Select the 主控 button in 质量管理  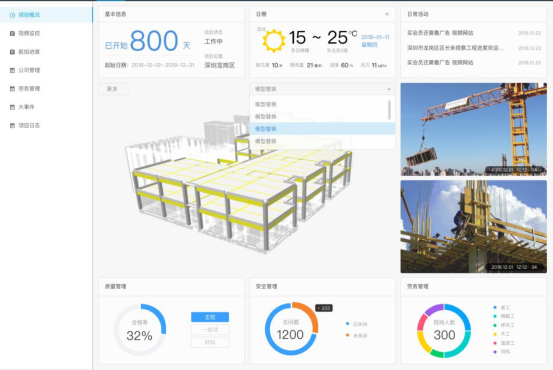coord(210,317)
